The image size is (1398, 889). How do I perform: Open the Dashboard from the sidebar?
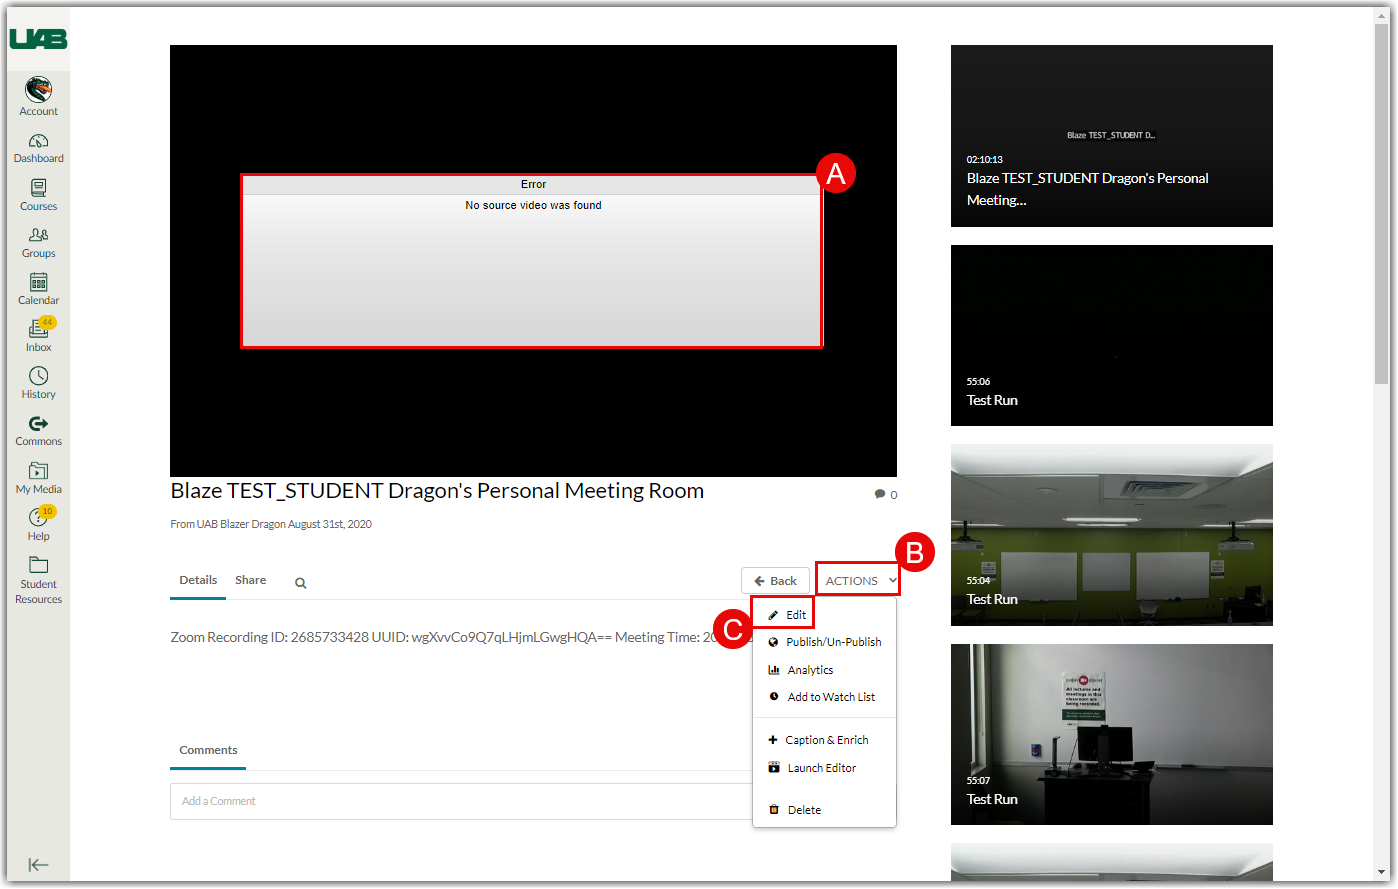pos(38,148)
